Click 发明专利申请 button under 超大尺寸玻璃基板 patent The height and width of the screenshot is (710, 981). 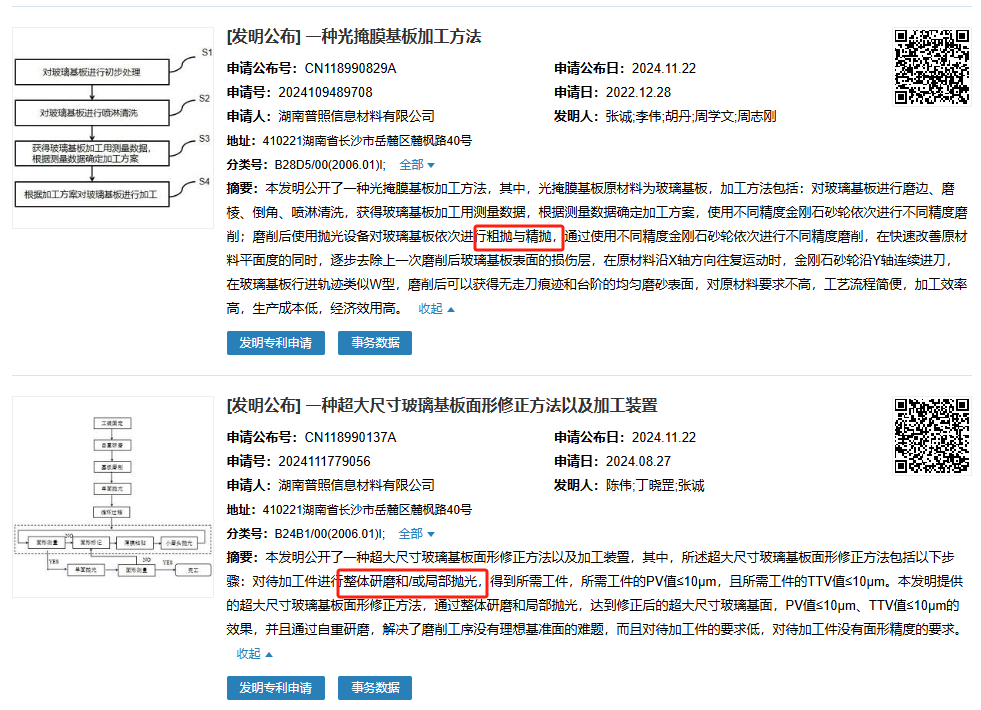coord(275,688)
